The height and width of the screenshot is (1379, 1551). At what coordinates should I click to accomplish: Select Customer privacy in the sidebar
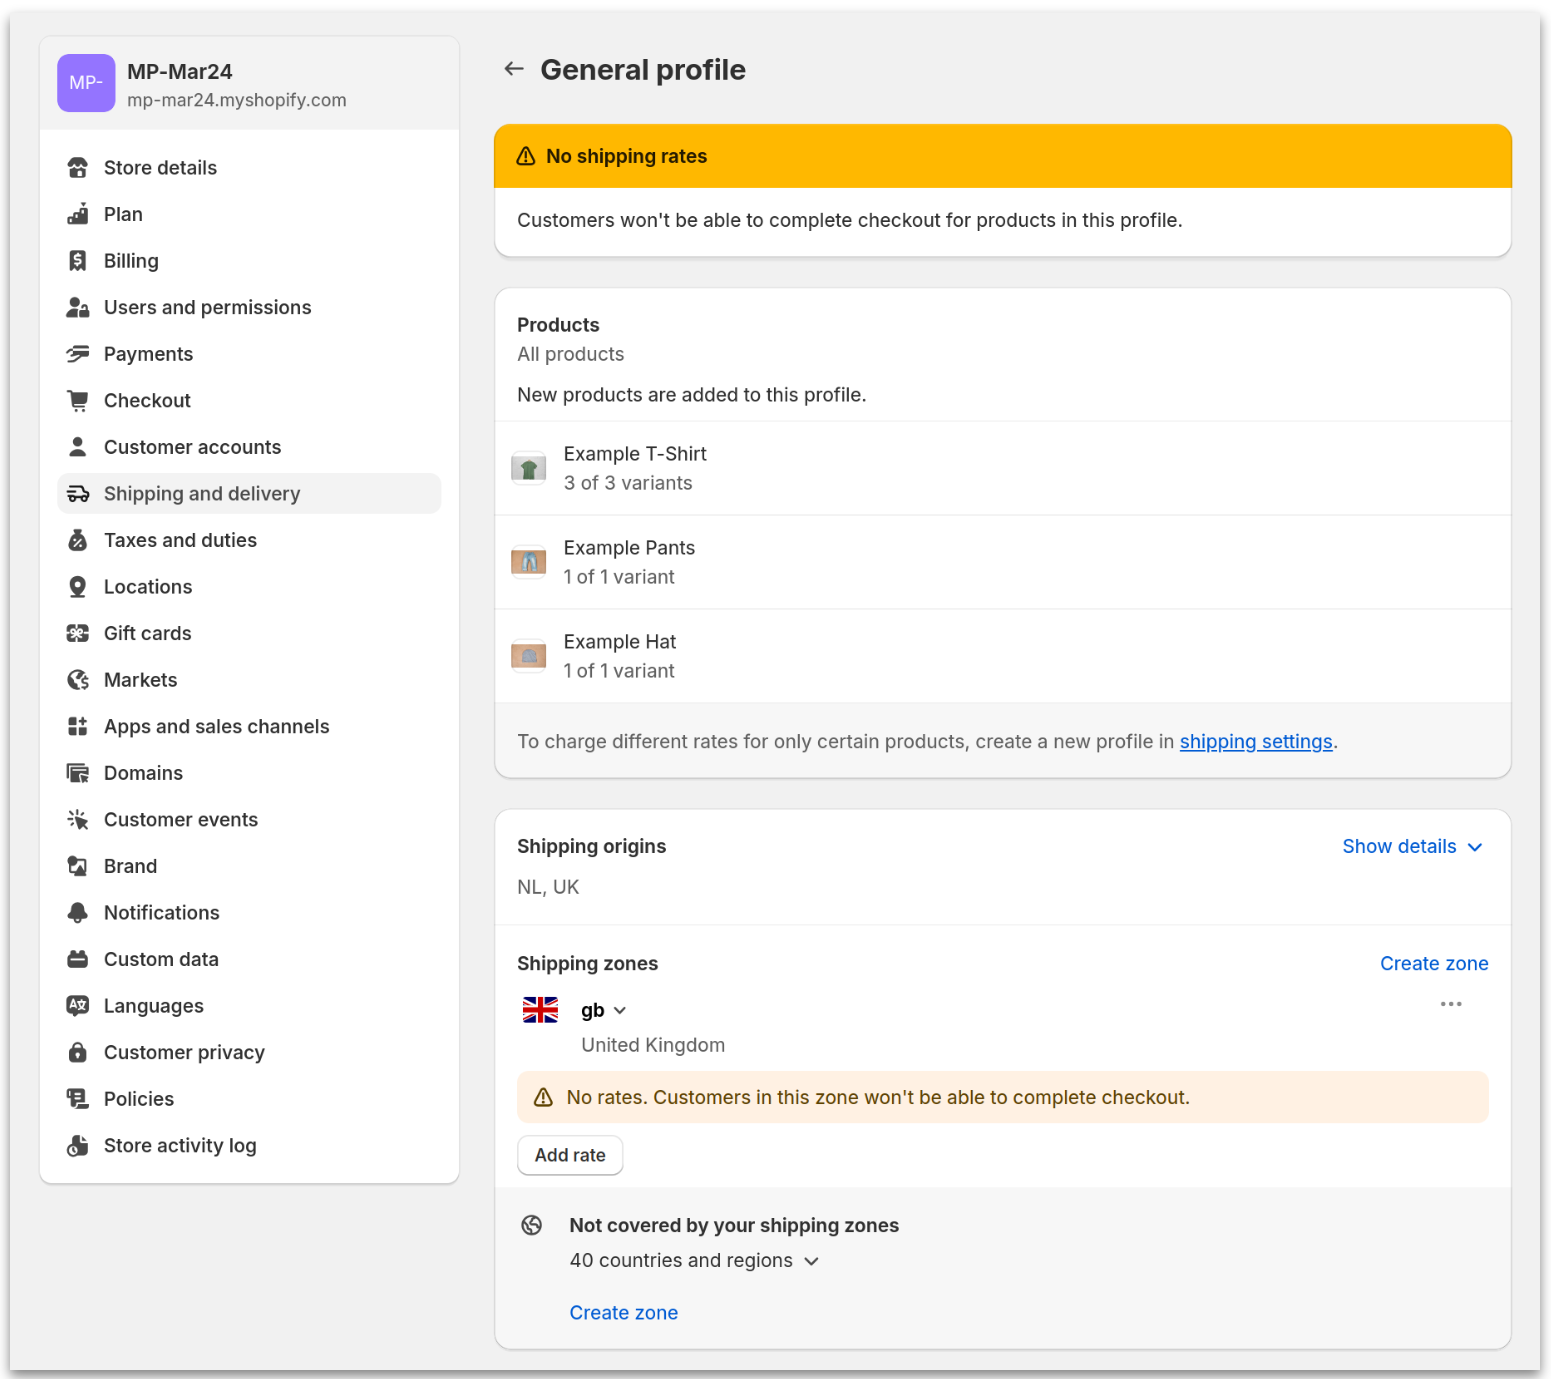(x=184, y=1052)
